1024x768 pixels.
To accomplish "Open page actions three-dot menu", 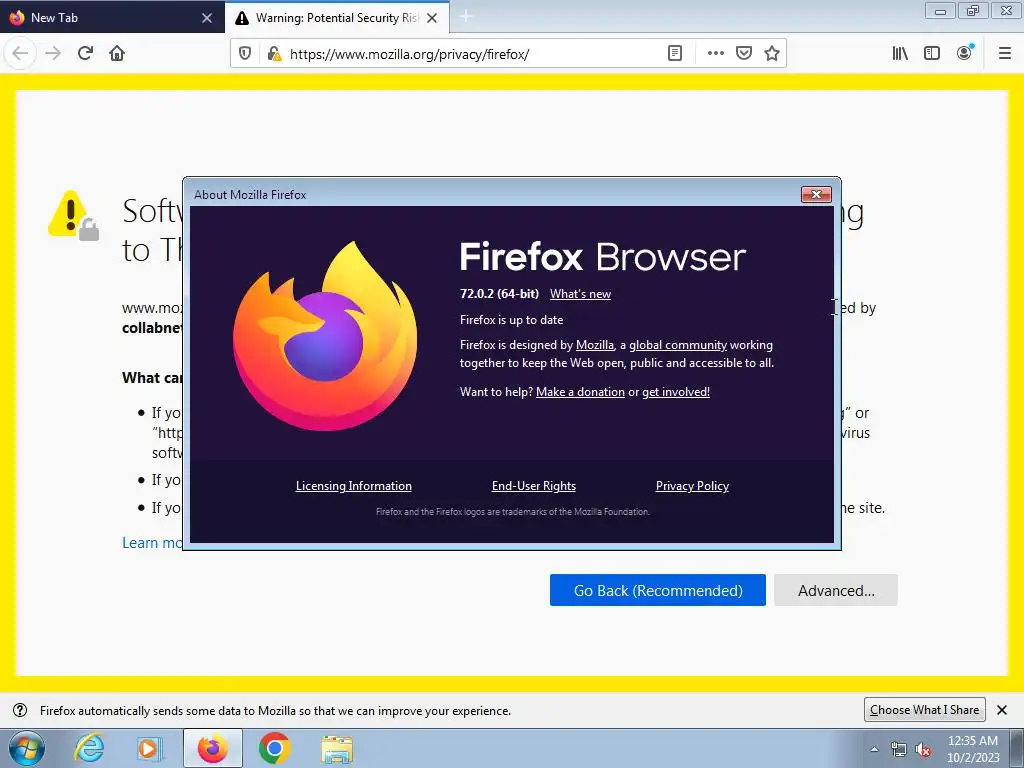I will pyautogui.click(x=716, y=54).
